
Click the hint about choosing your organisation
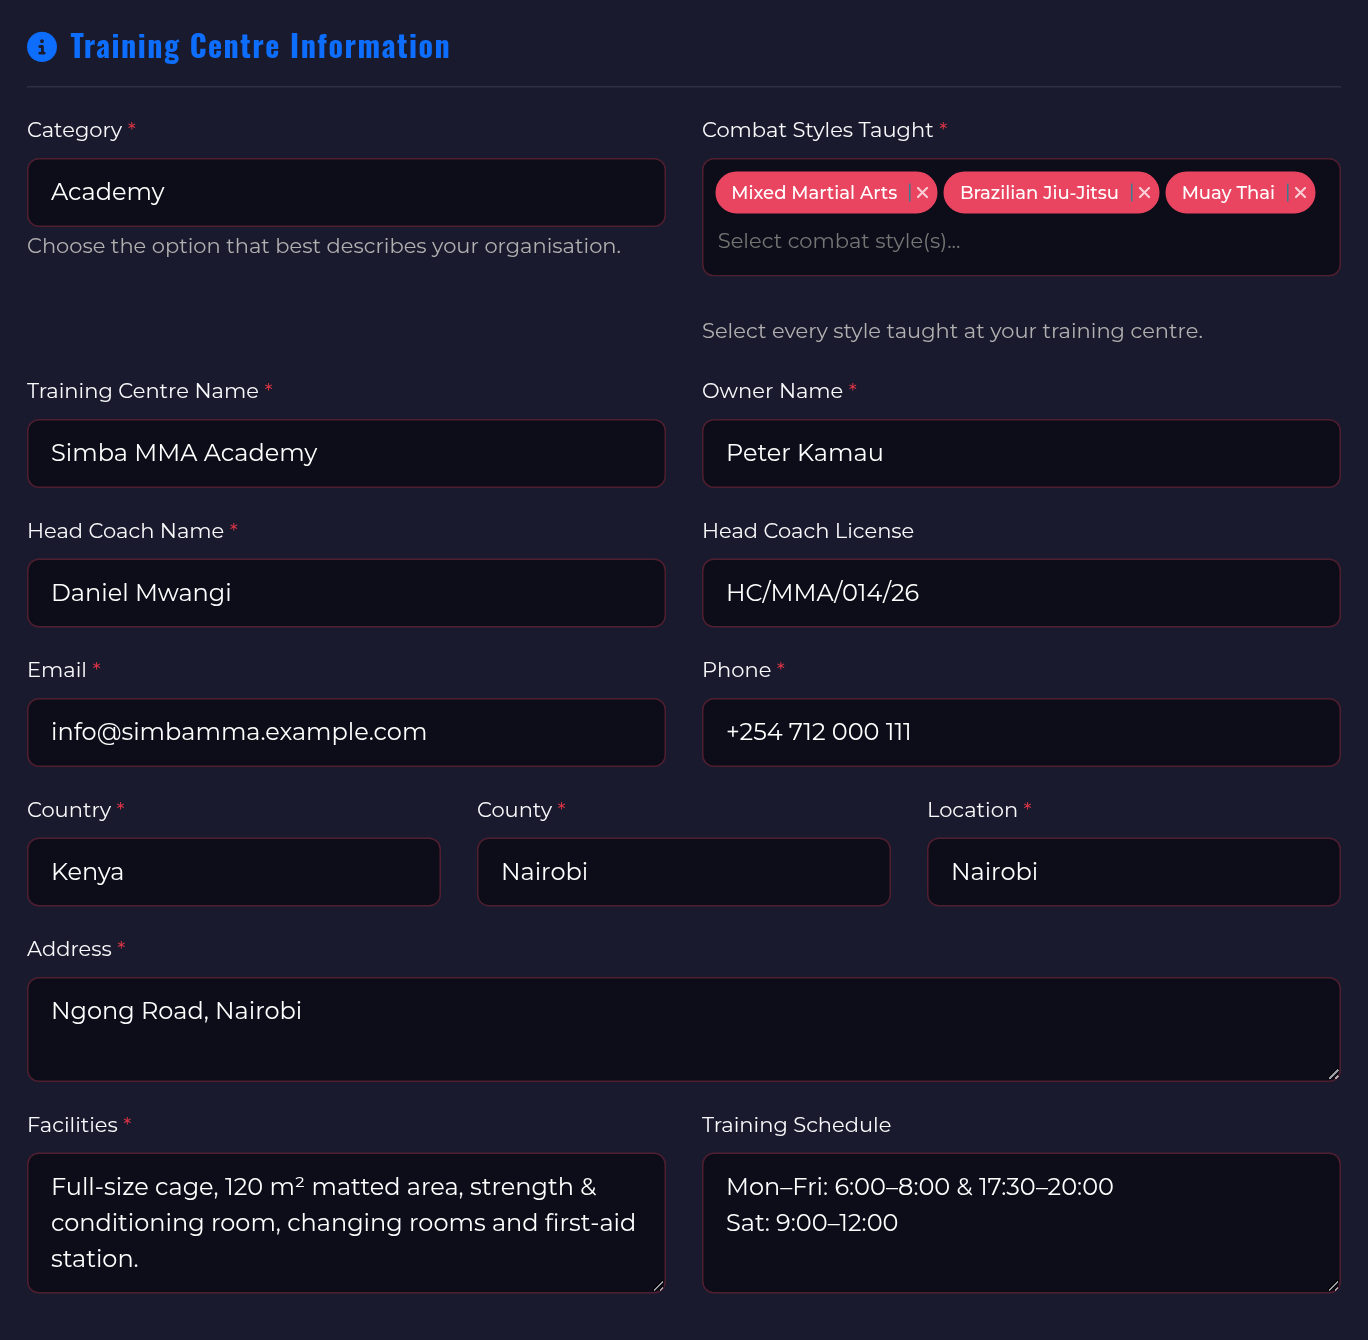point(324,246)
